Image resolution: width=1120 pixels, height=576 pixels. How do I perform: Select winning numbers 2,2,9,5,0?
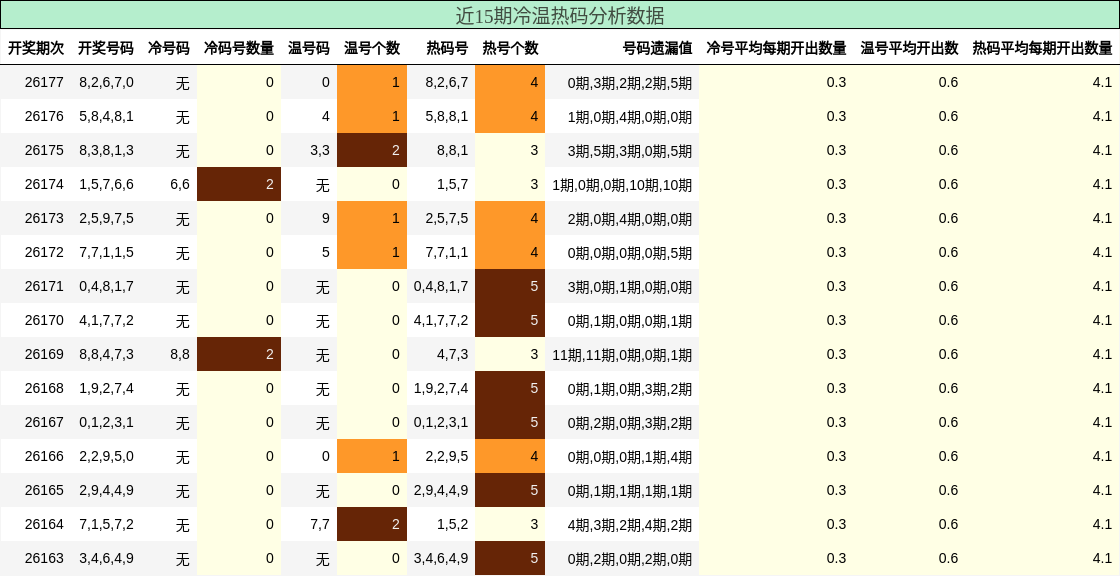106,456
